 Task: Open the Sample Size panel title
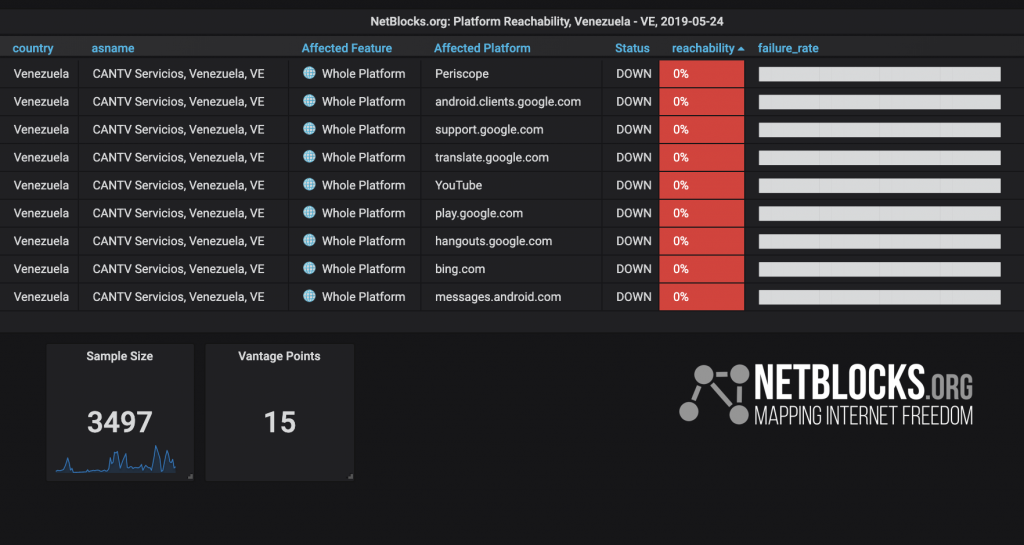pyautogui.click(x=120, y=356)
